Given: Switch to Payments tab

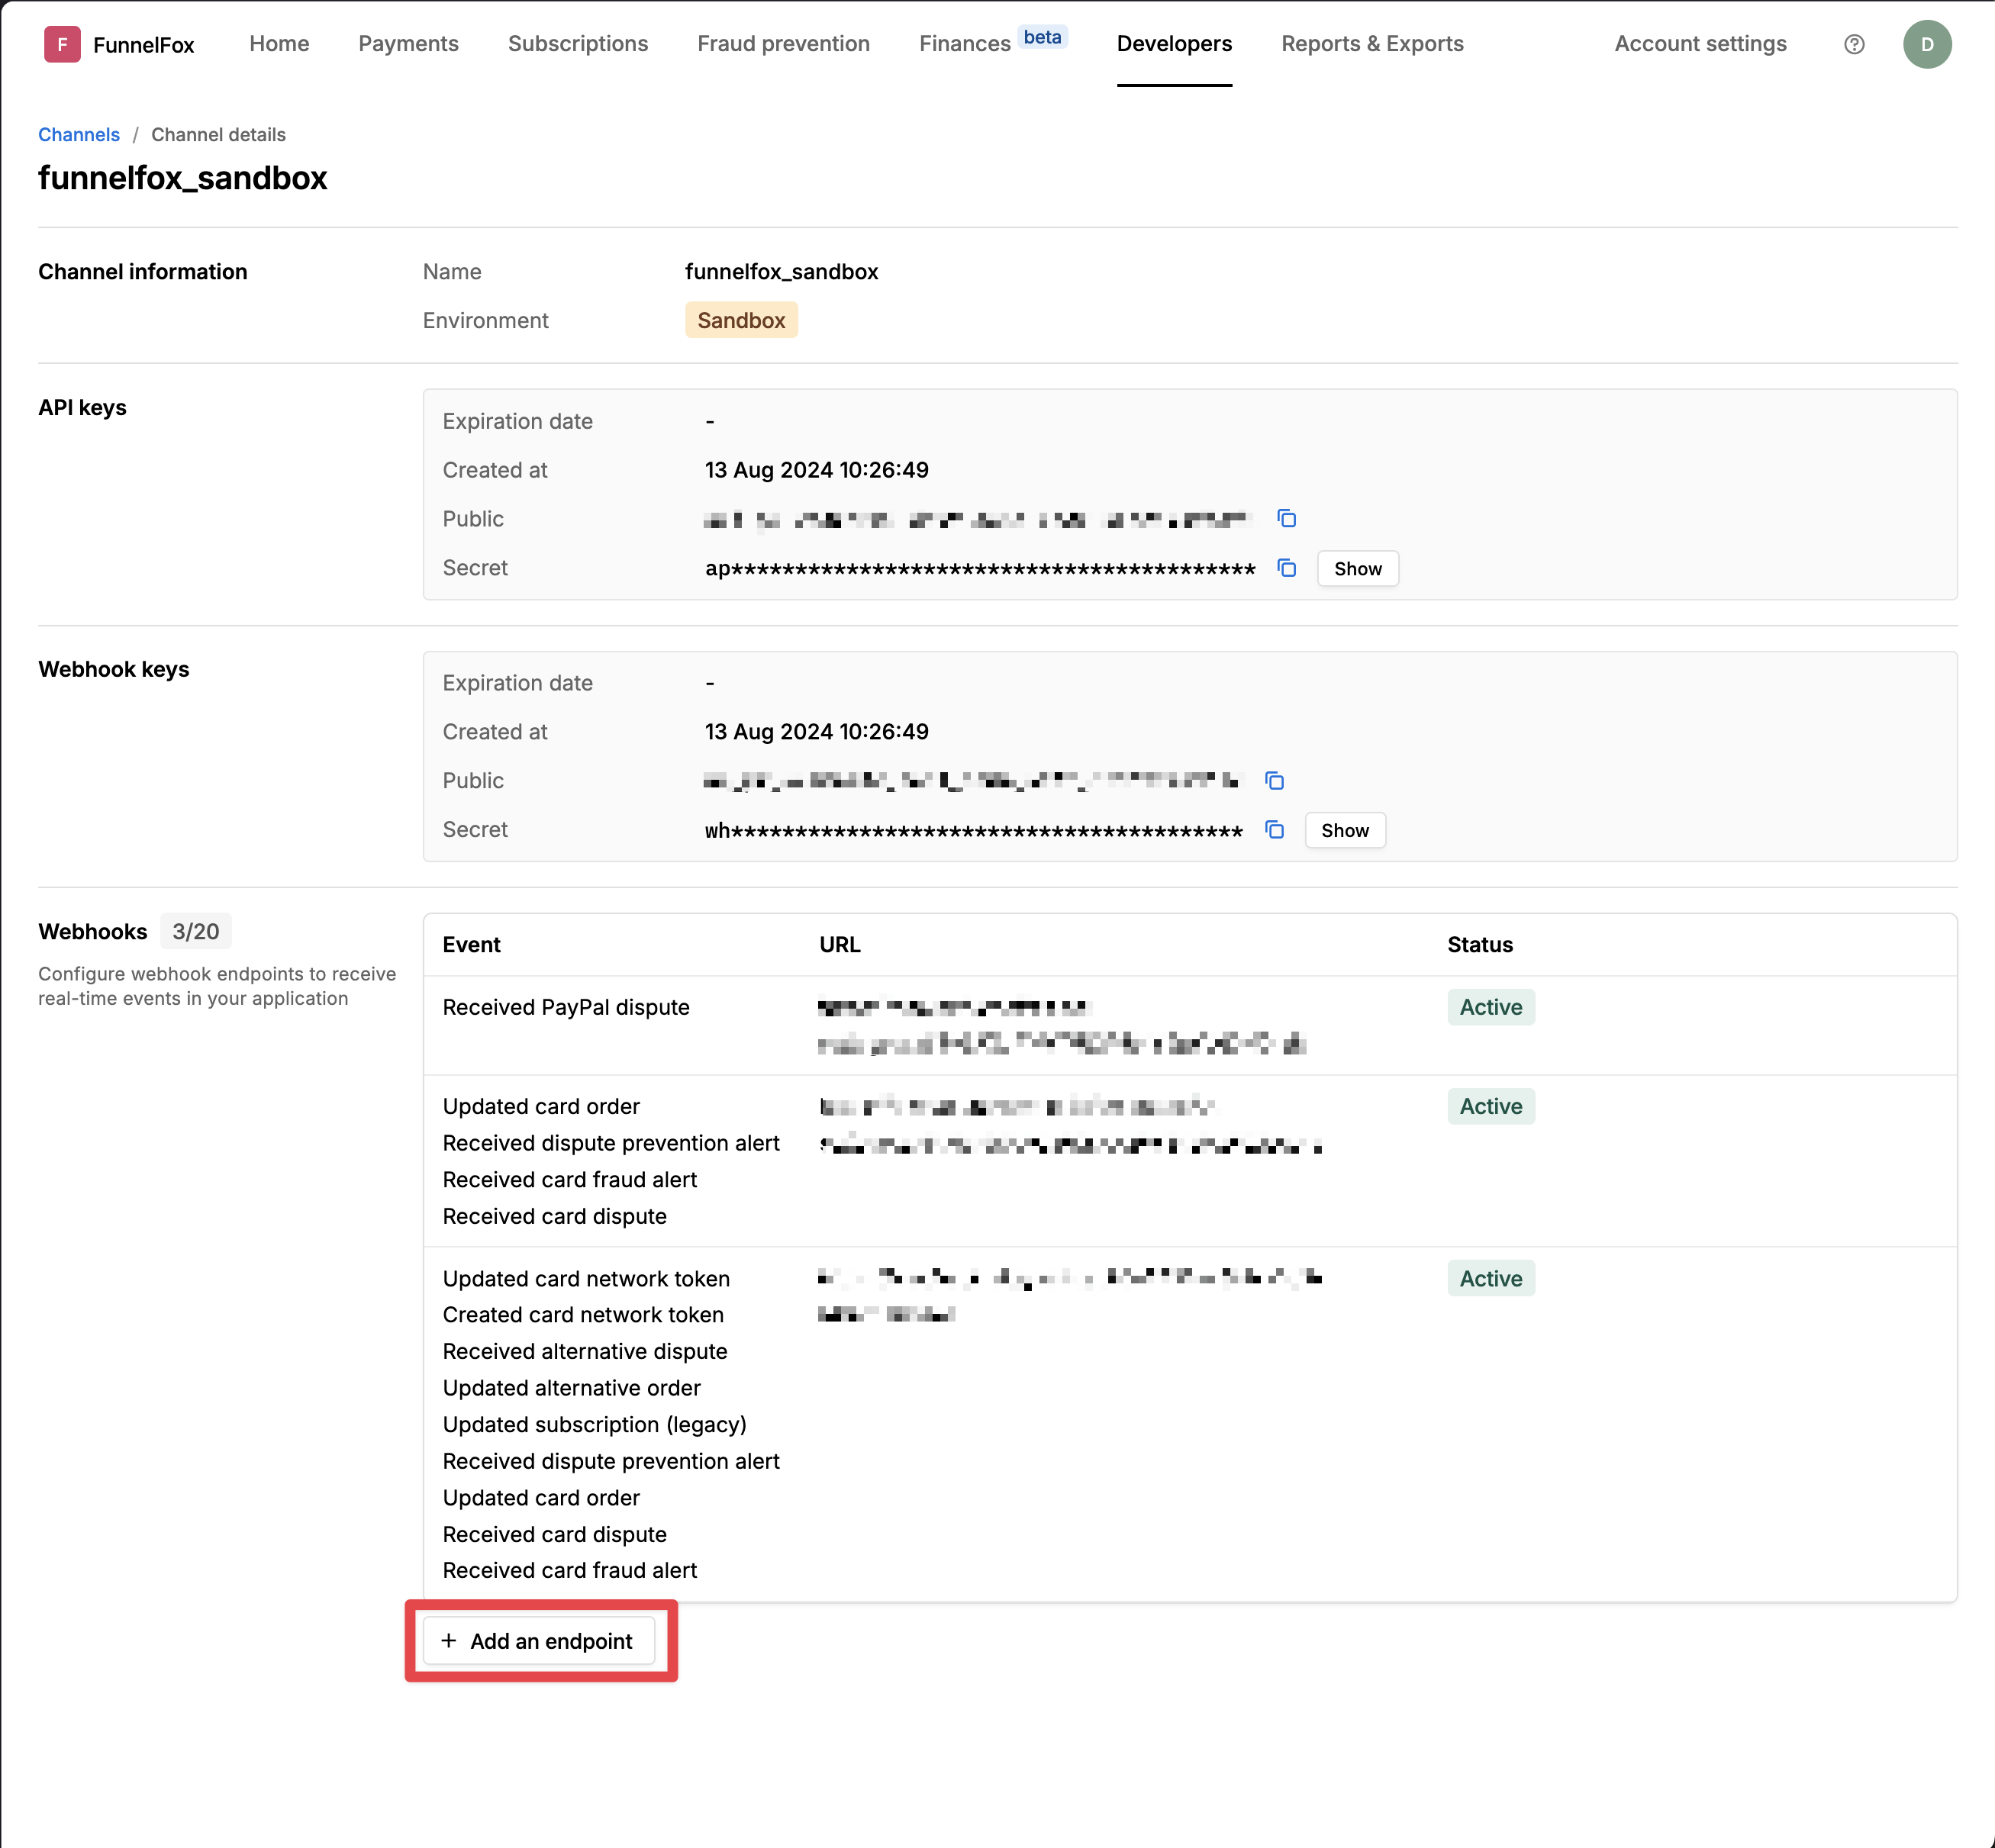Looking at the screenshot, I should [408, 44].
